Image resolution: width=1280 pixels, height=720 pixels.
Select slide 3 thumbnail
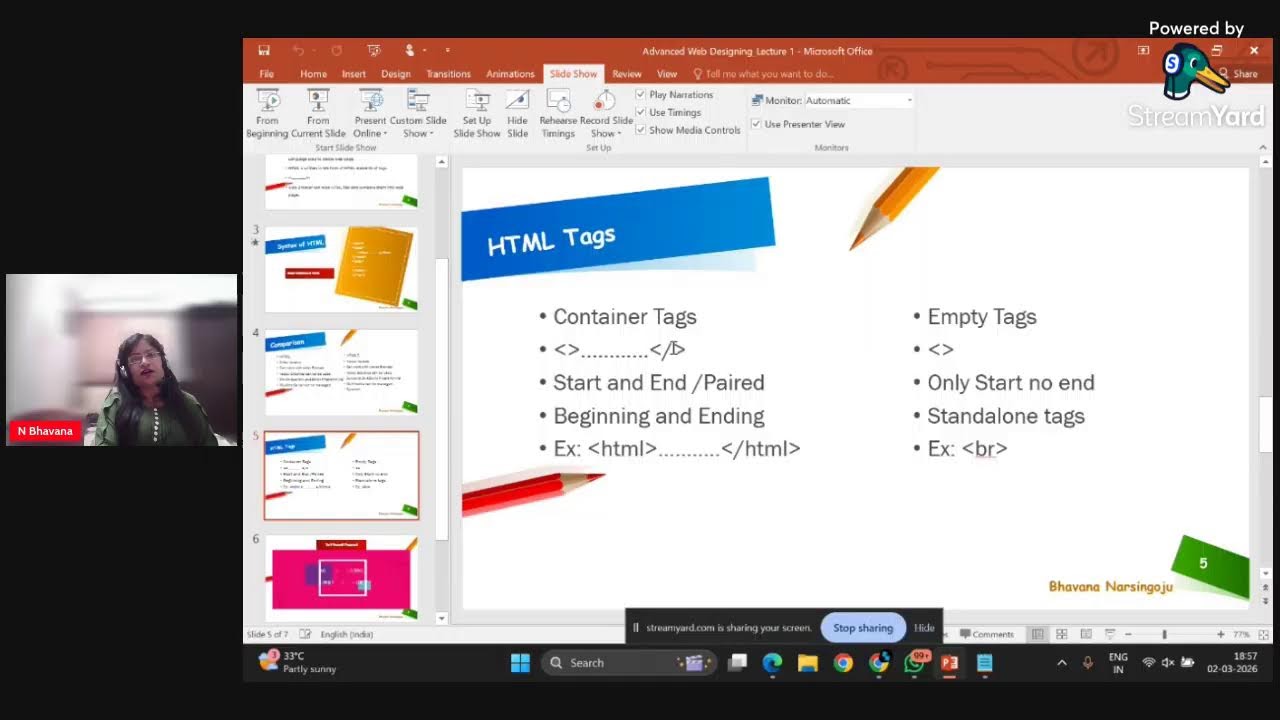coord(341,269)
